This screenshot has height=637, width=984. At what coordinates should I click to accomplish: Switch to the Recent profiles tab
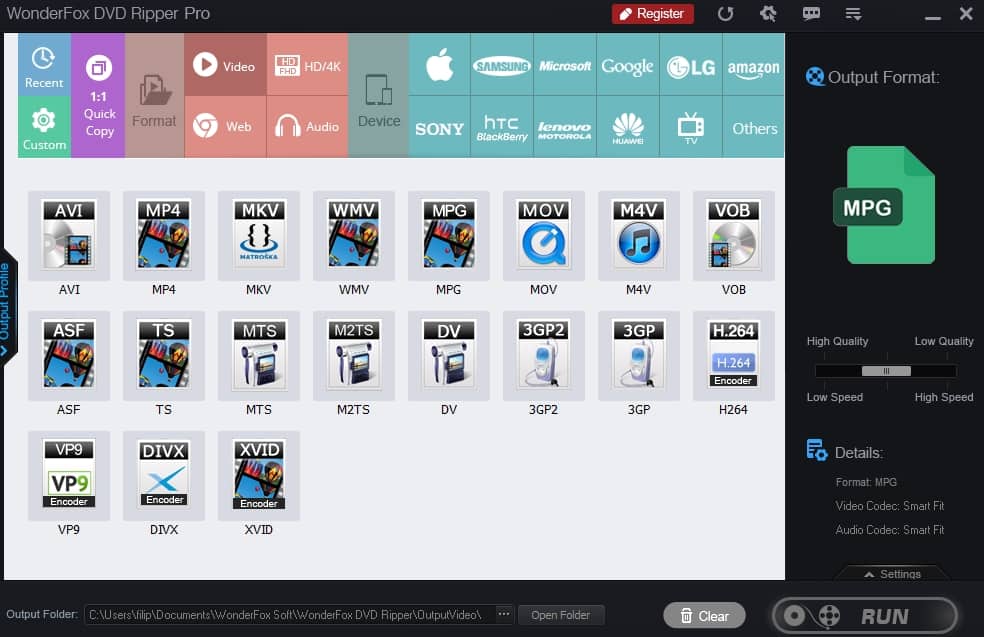[44, 65]
